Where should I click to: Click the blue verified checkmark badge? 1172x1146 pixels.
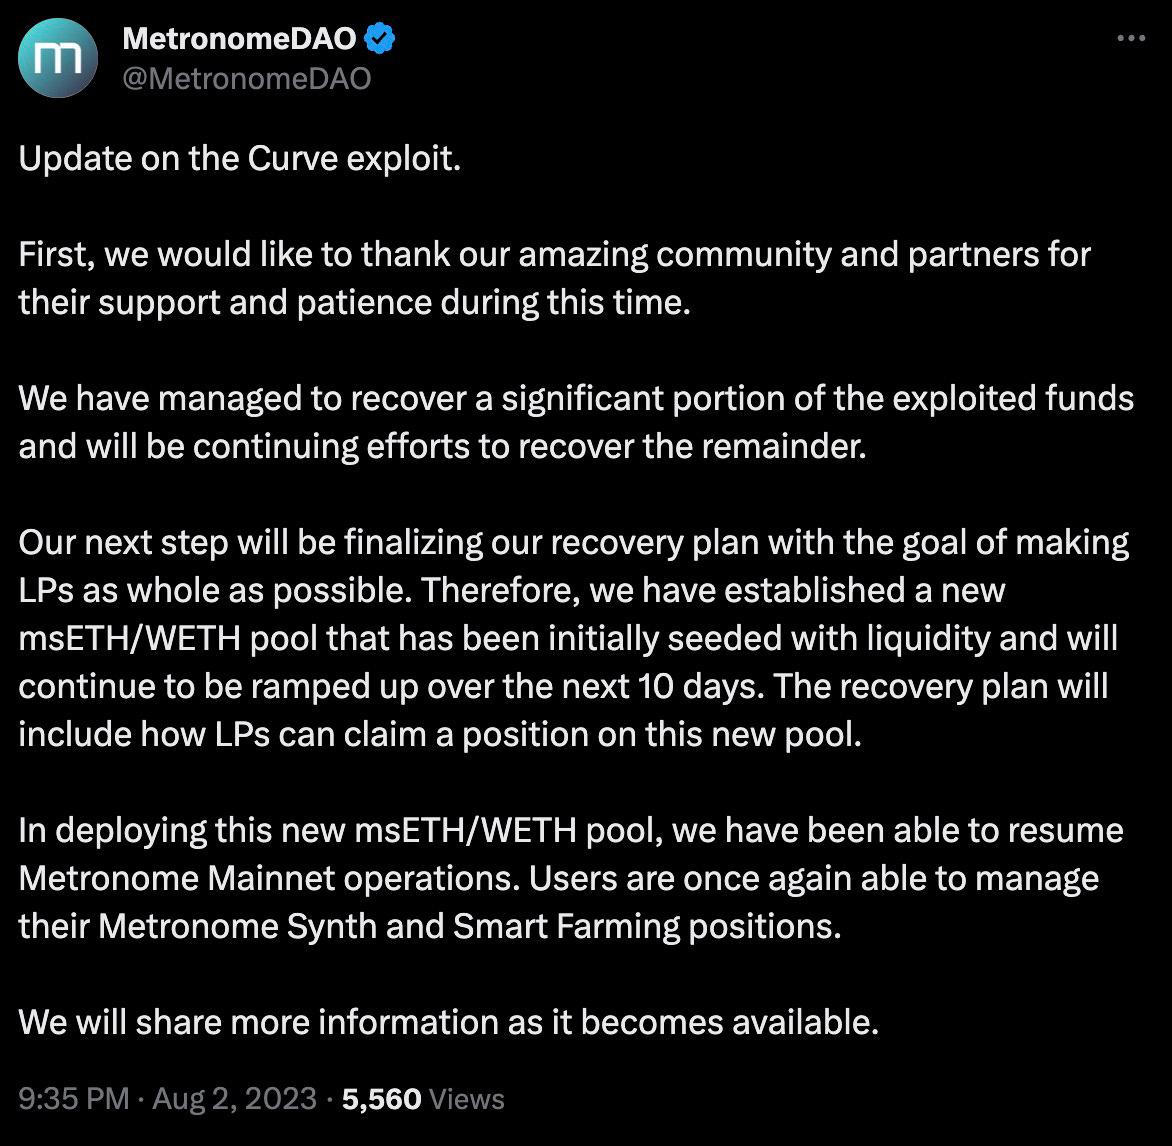[x=381, y=40]
